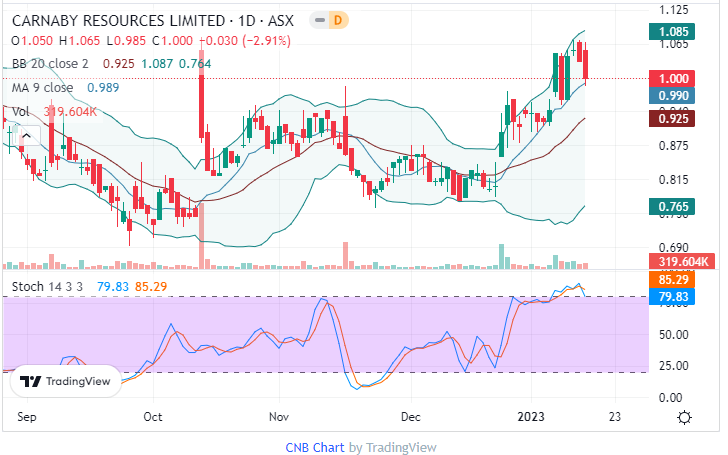
Task: Follow the 'by TradingView' attribution link
Action: coord(392,447)
